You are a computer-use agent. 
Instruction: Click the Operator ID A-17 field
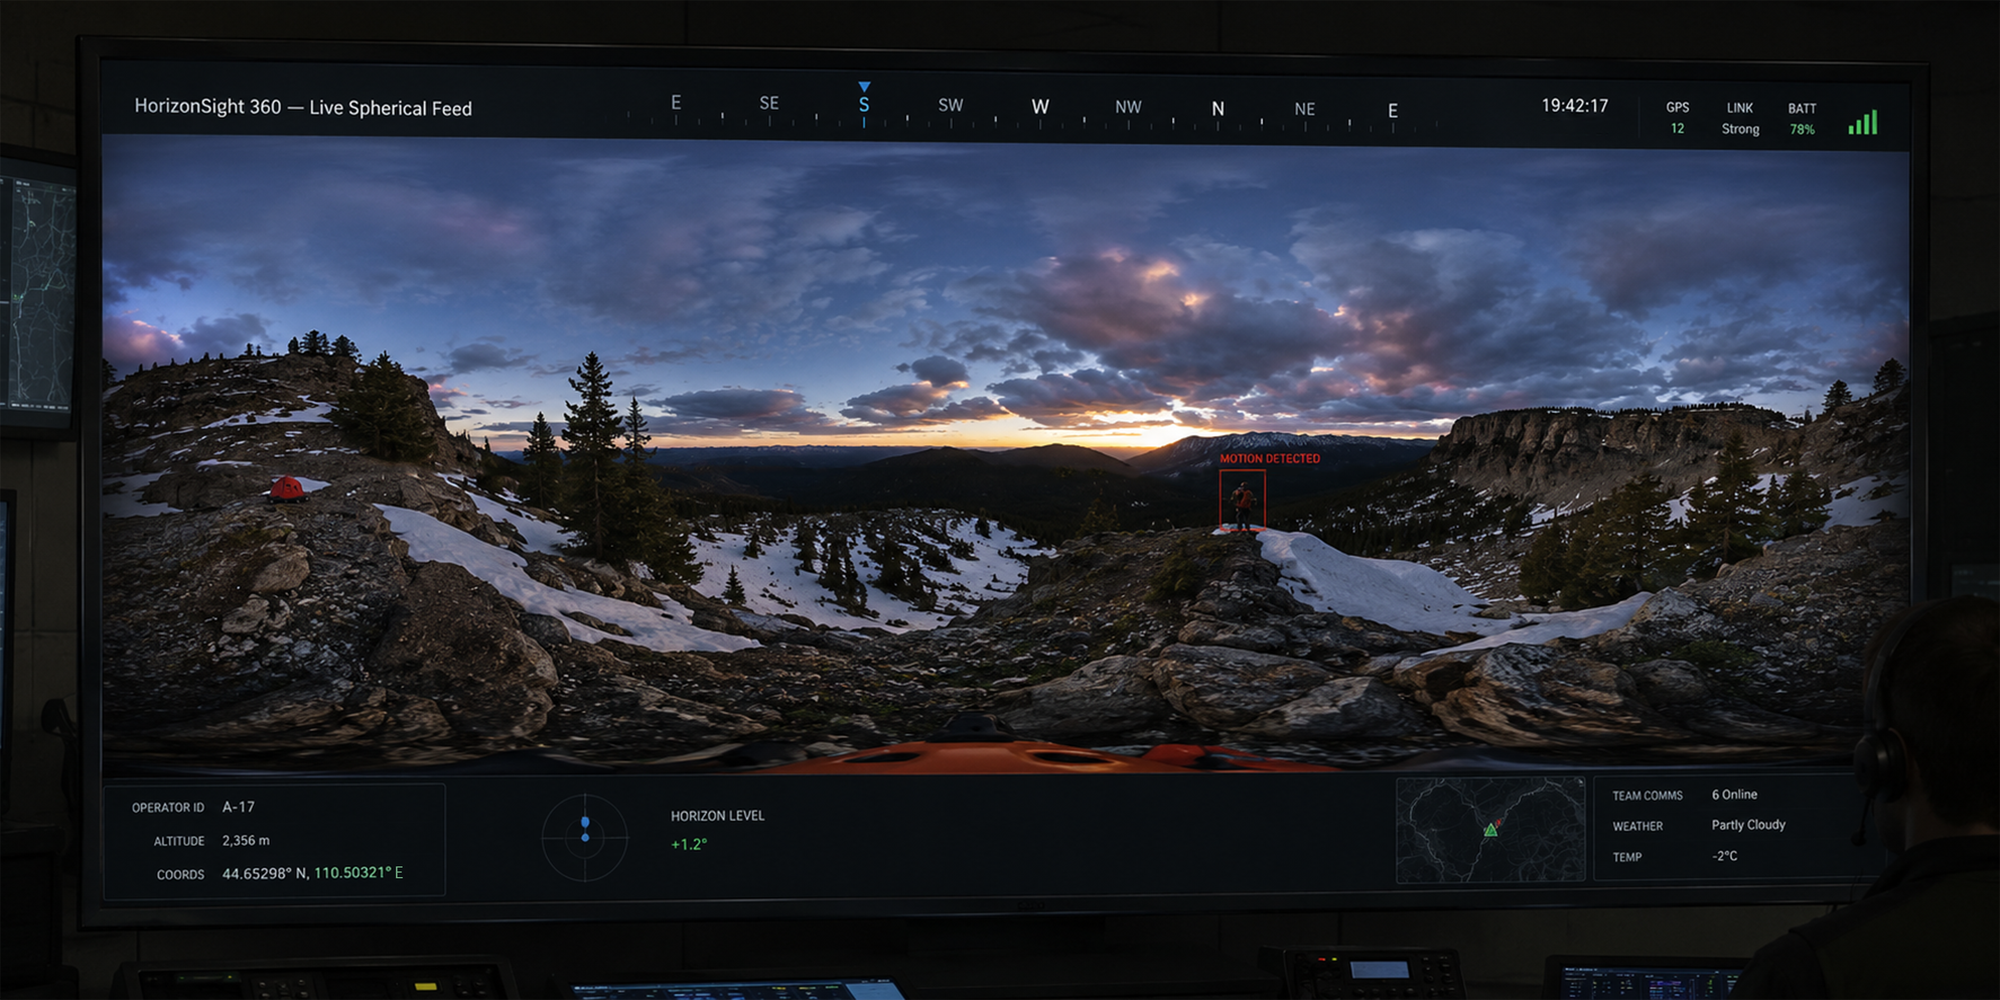pyautogui.click(x=193, y=807)
